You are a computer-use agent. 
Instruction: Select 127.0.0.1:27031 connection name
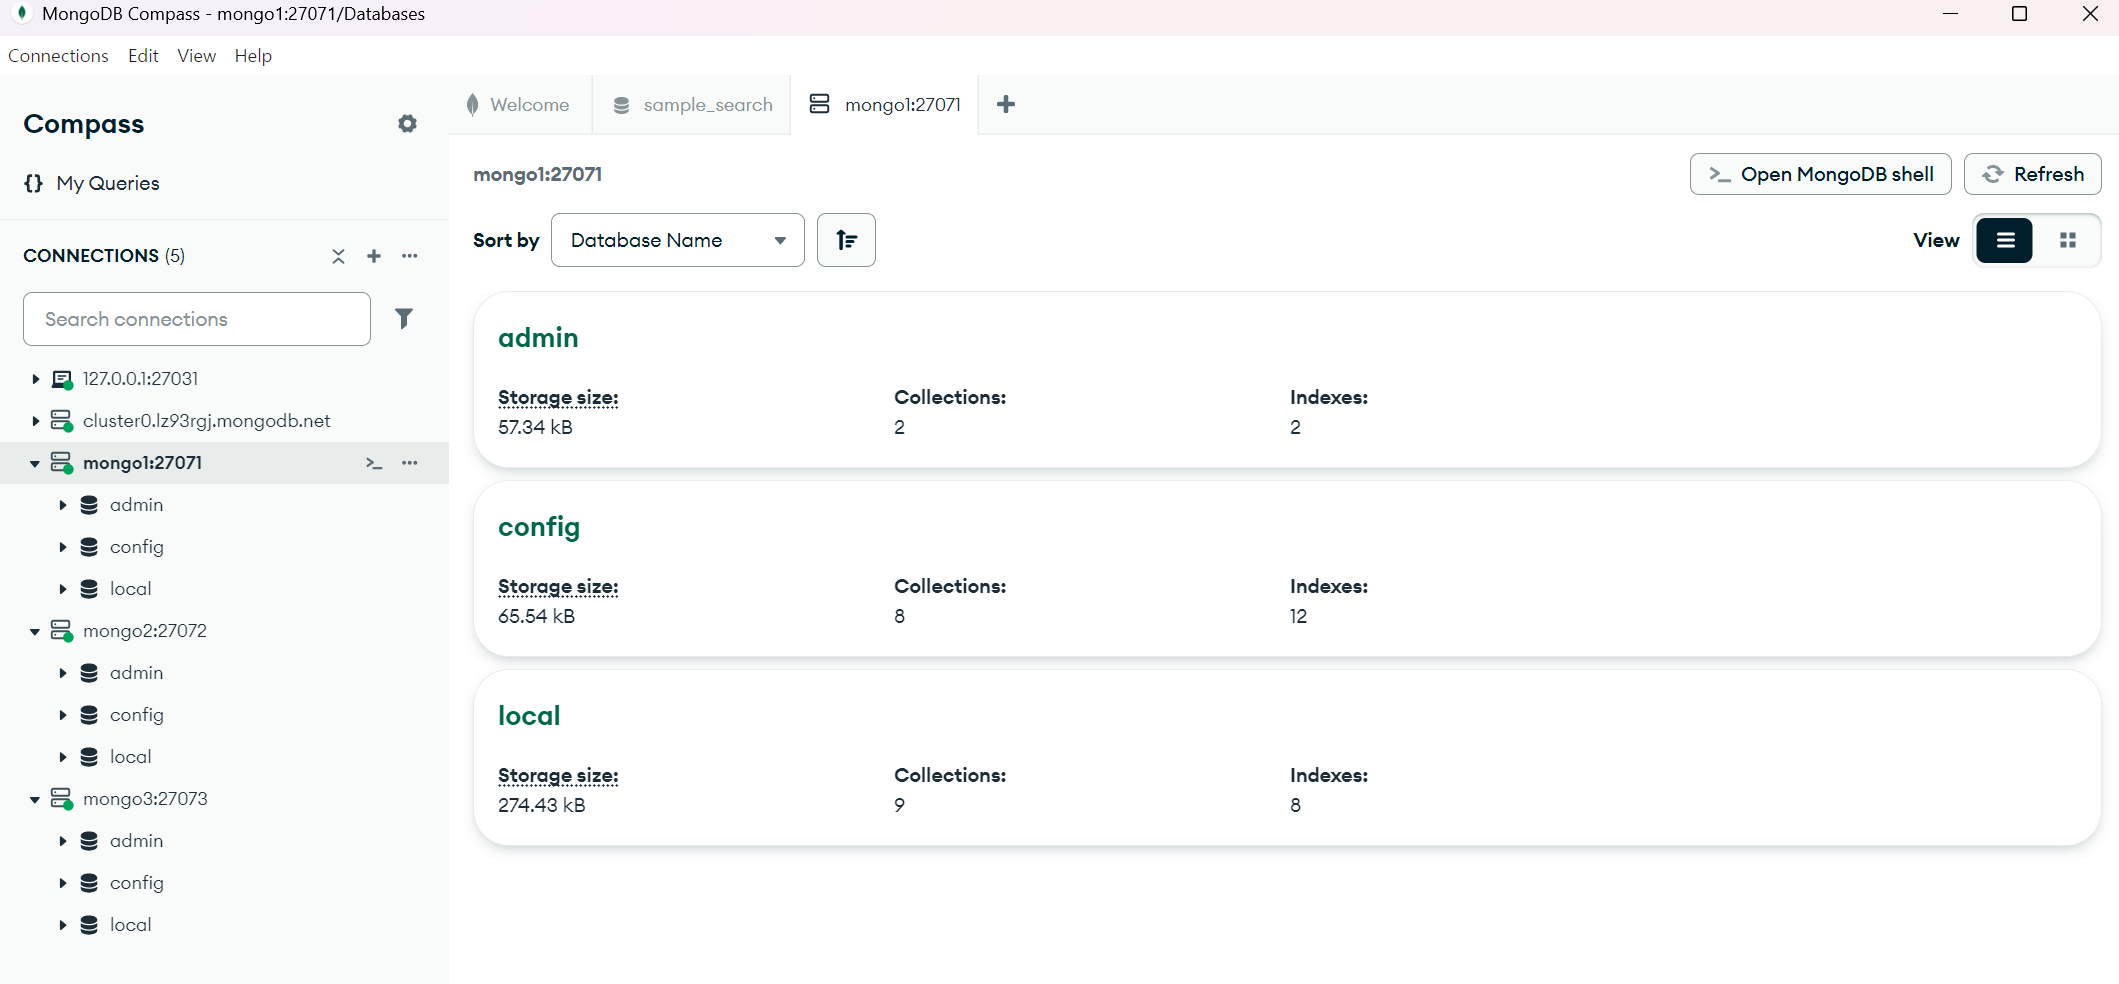[x=141, y=379]
